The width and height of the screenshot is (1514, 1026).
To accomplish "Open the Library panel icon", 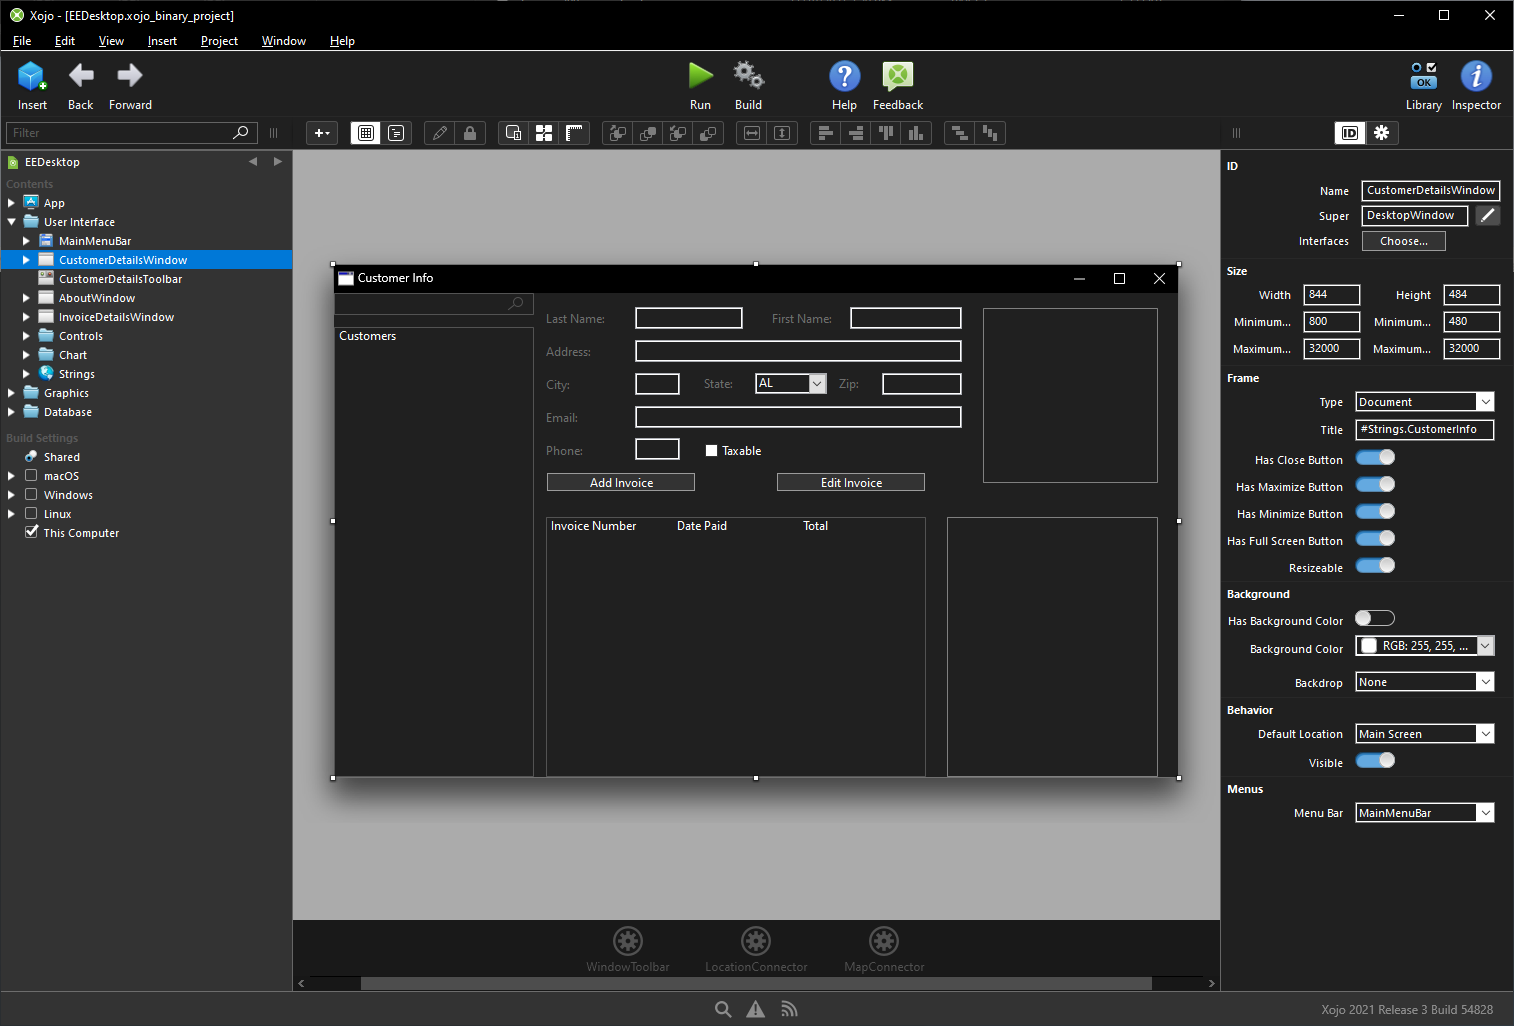I will coord(1423,75).
